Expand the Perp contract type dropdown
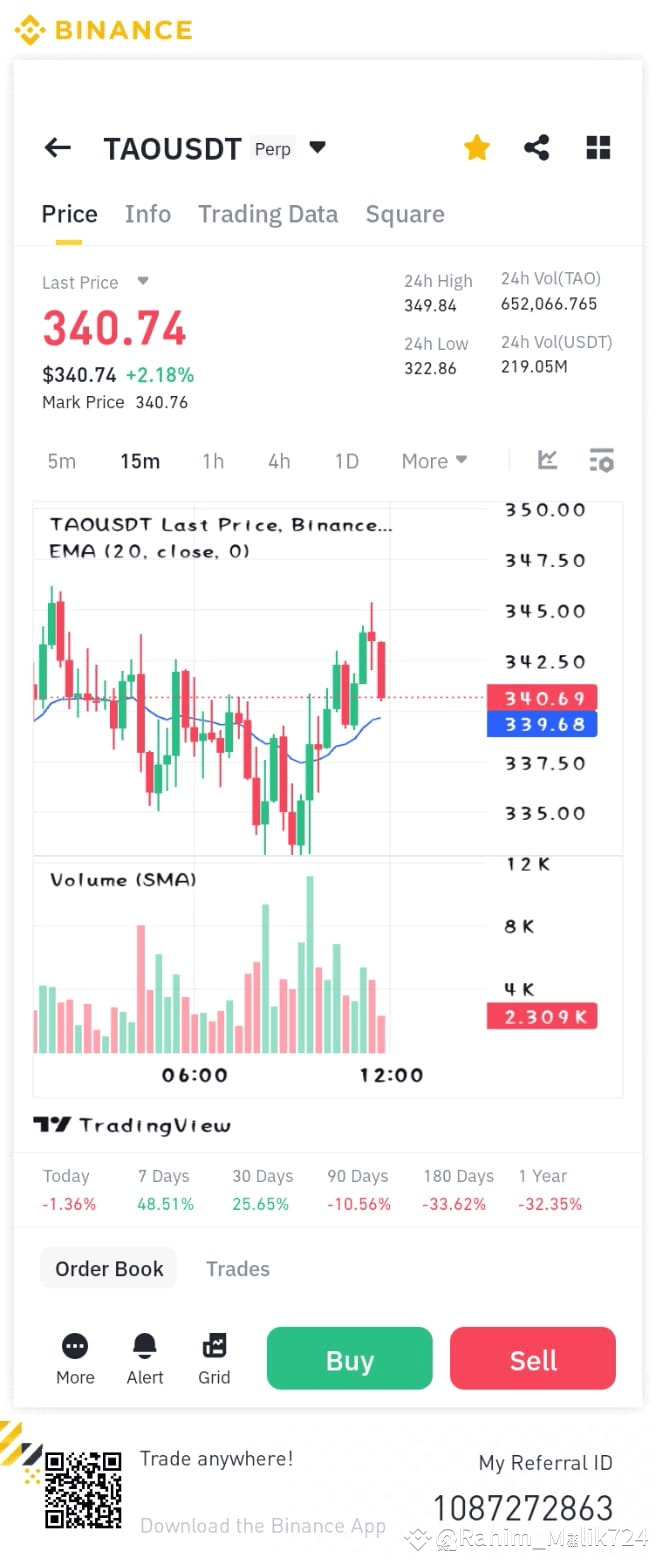This screenshot has width=656, height=1560. point(317,147)
